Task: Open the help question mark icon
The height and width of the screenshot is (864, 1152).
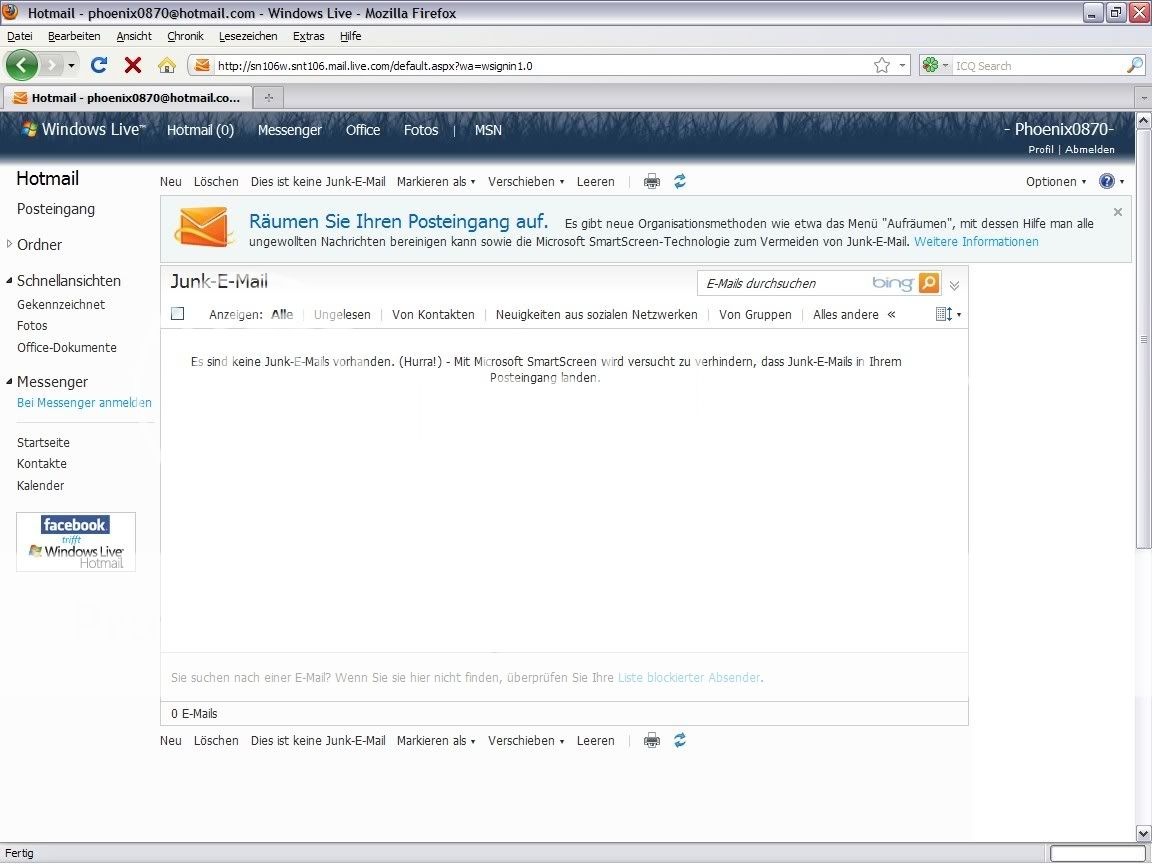Action: click(1107, 181)
